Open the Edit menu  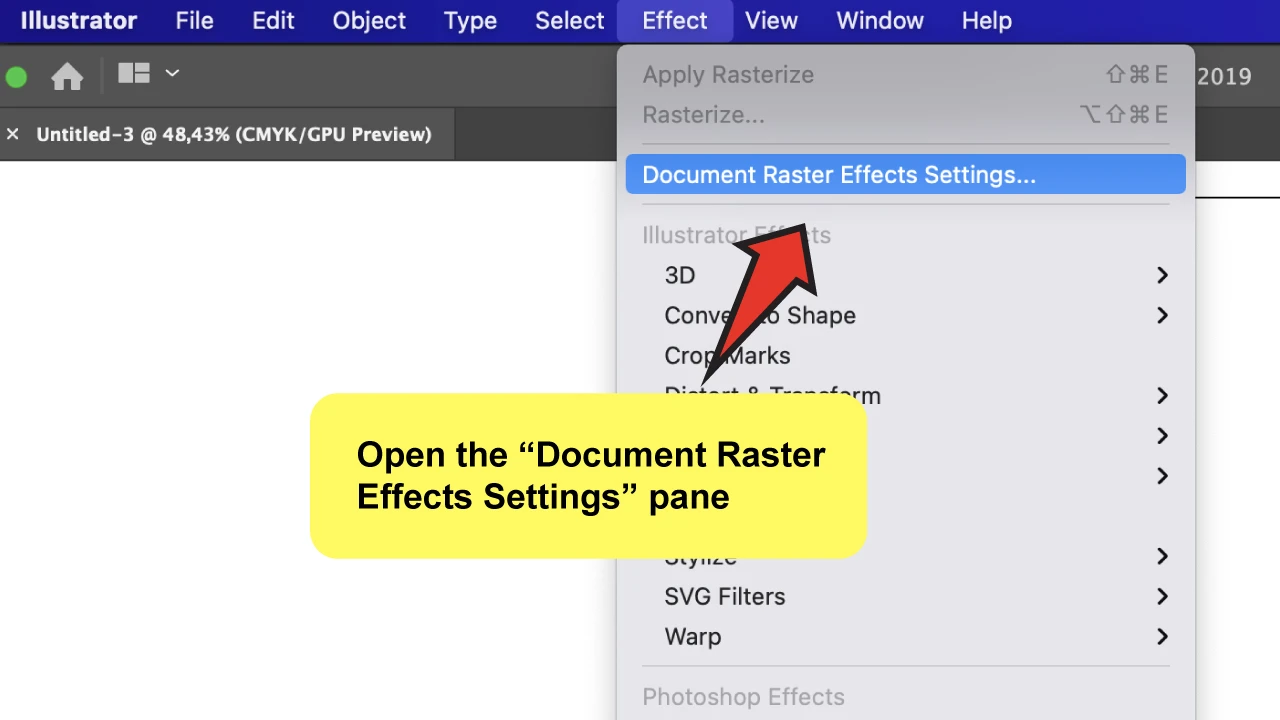(273, 21)
